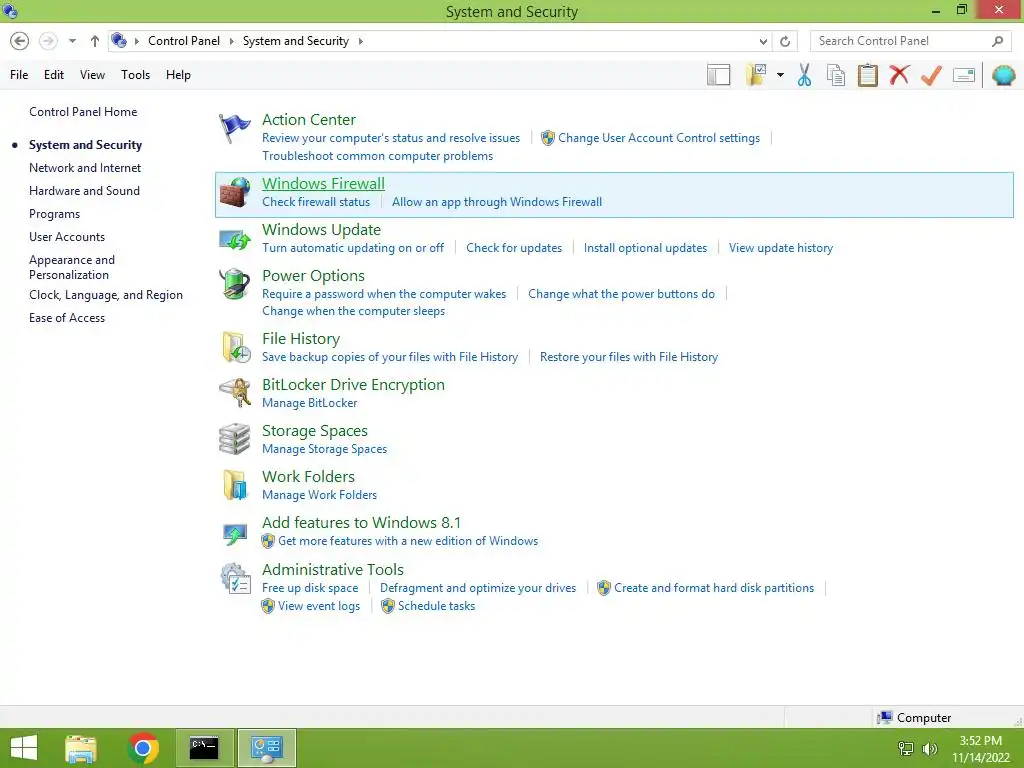The image size is (1024, 768).
Task: Expand the address bar history dropdown
Action: [x=763, y=41]
